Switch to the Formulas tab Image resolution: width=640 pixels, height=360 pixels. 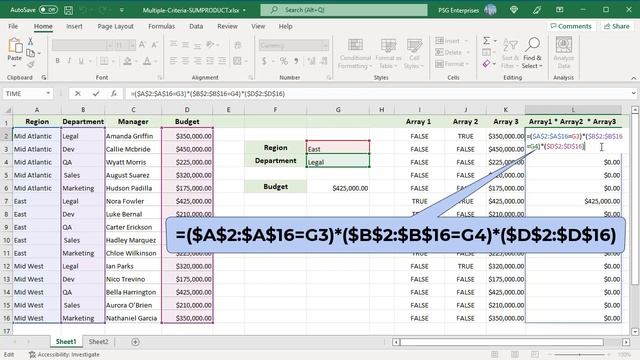(161, 26)
